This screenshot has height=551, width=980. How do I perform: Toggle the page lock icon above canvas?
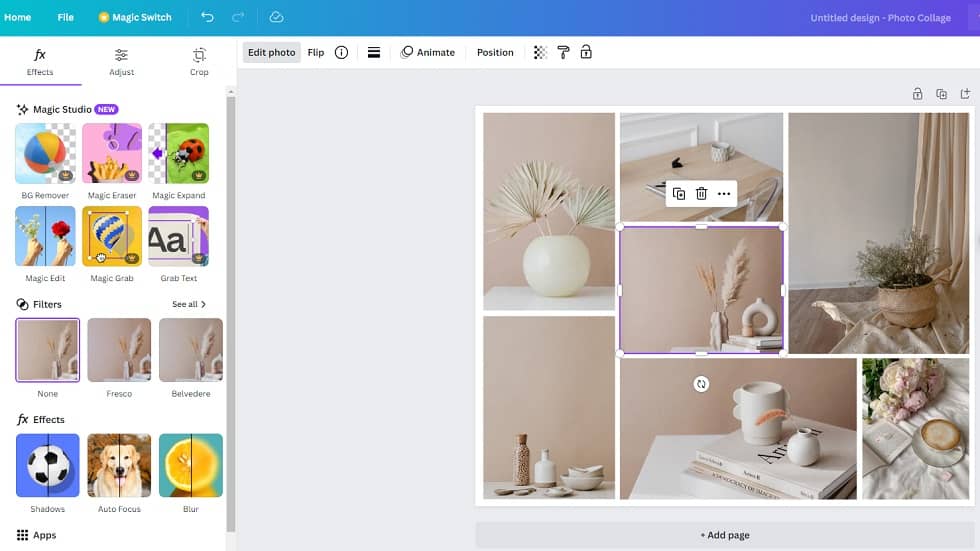coord(918,94)
